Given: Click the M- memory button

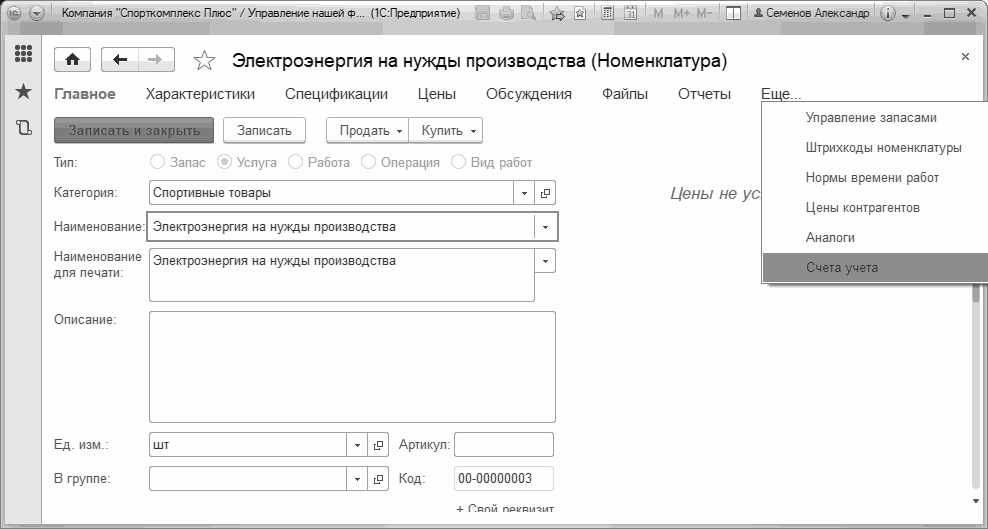Looking at the screenshot, I should [704, 13].
